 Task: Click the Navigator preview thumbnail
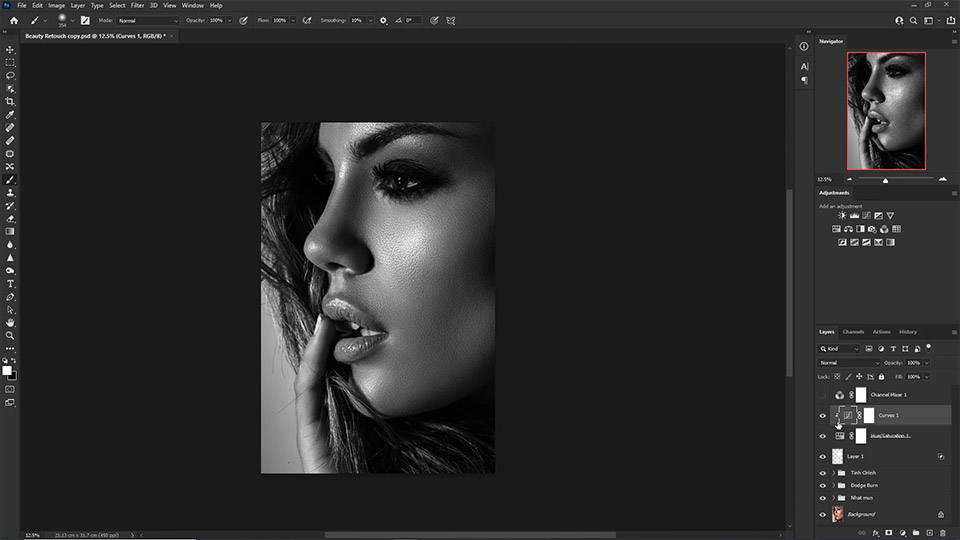pyautogui.click(x=886, y=111)
